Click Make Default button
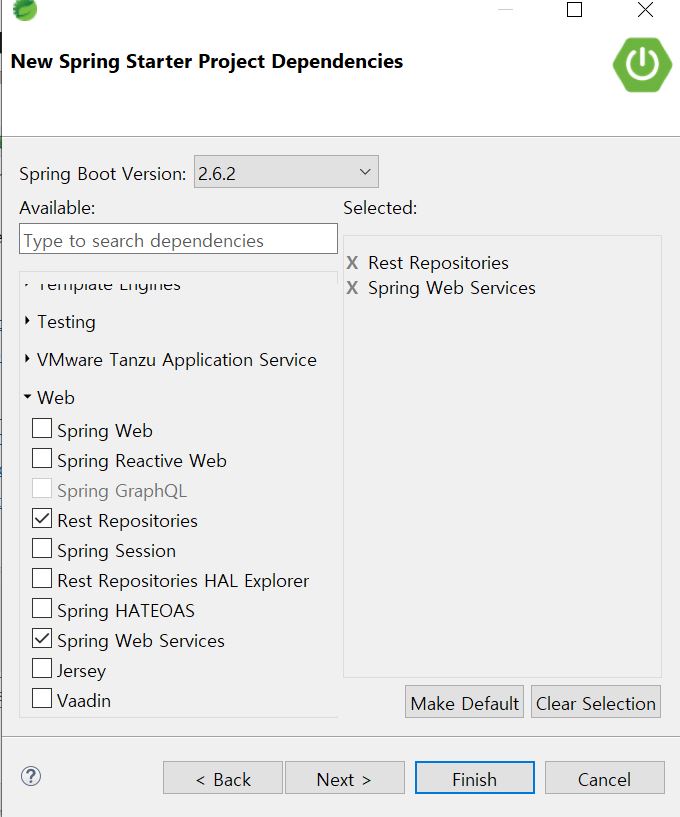The width and height of the screenshot is (680, 817). click(x=464, y=702)
